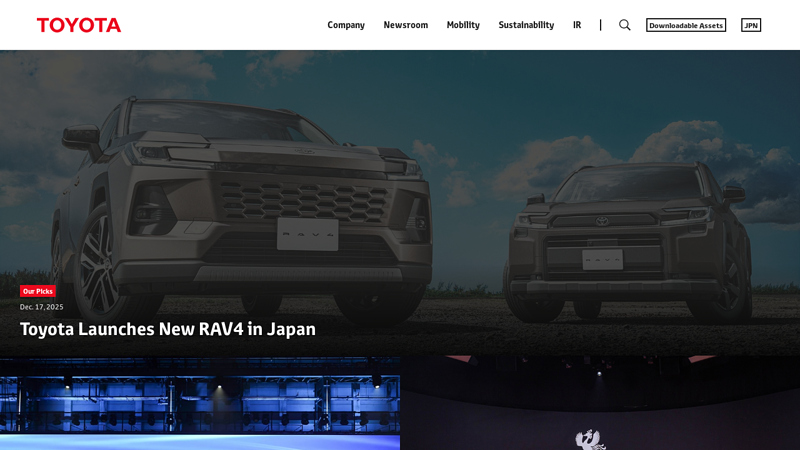The width and height of the screenshot is (800, 450).
Task: Open the Company menu
Action: click(x=346, y=25)
